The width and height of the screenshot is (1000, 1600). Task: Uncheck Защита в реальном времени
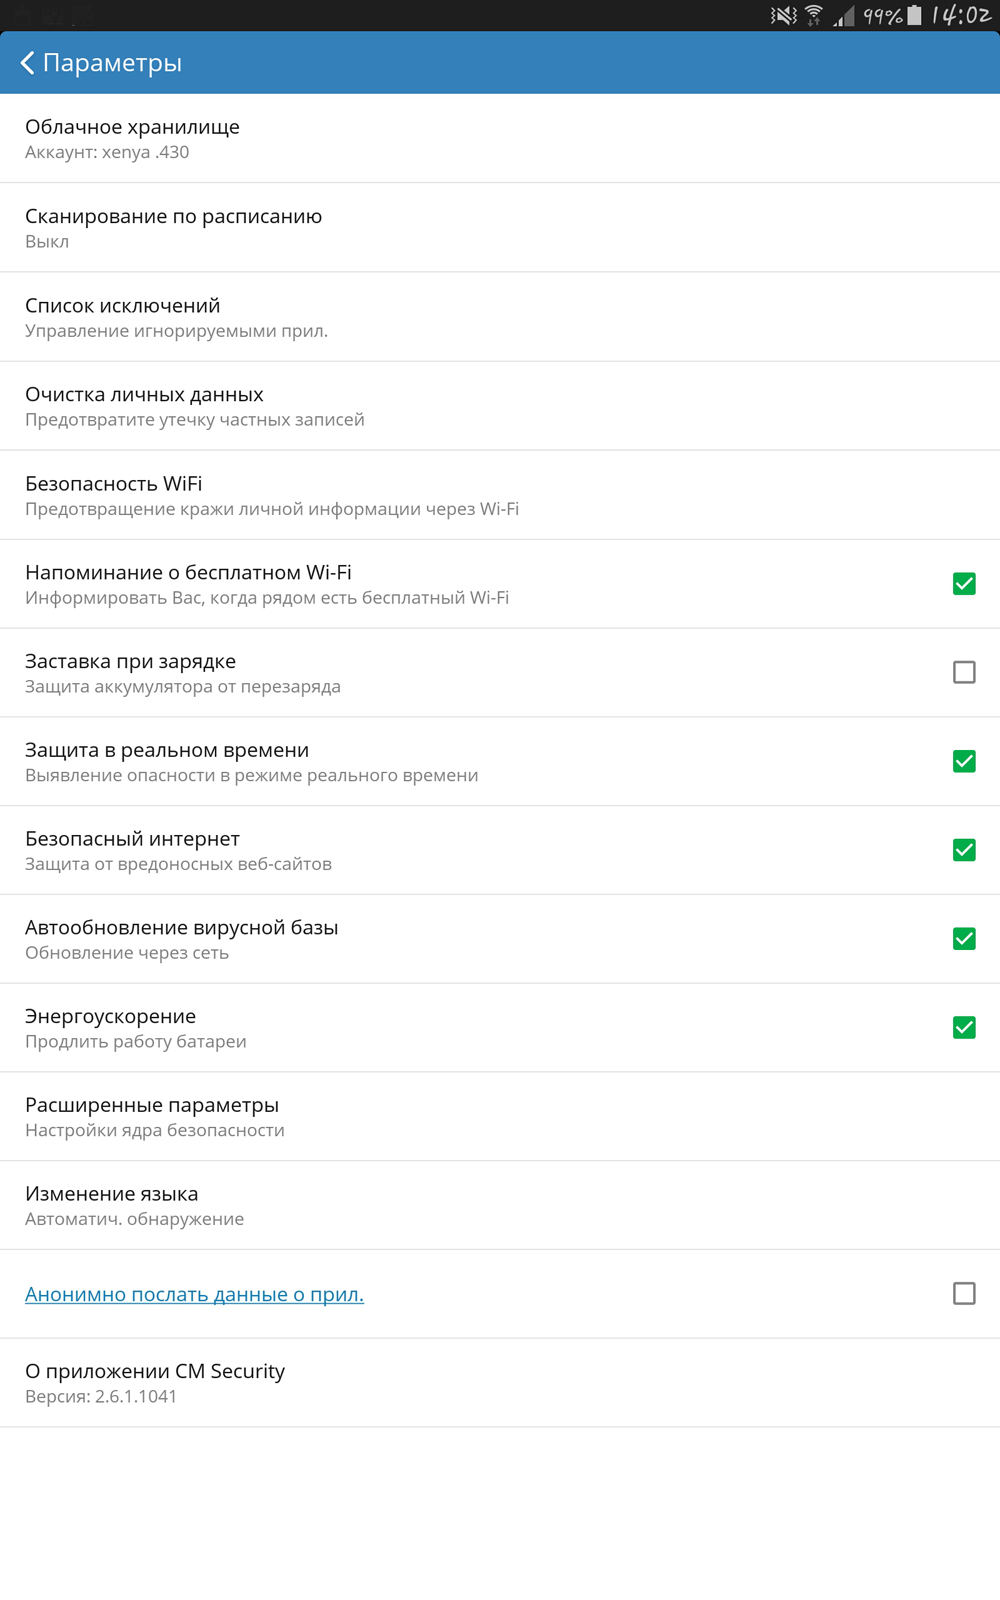click(x=964, y=761)
